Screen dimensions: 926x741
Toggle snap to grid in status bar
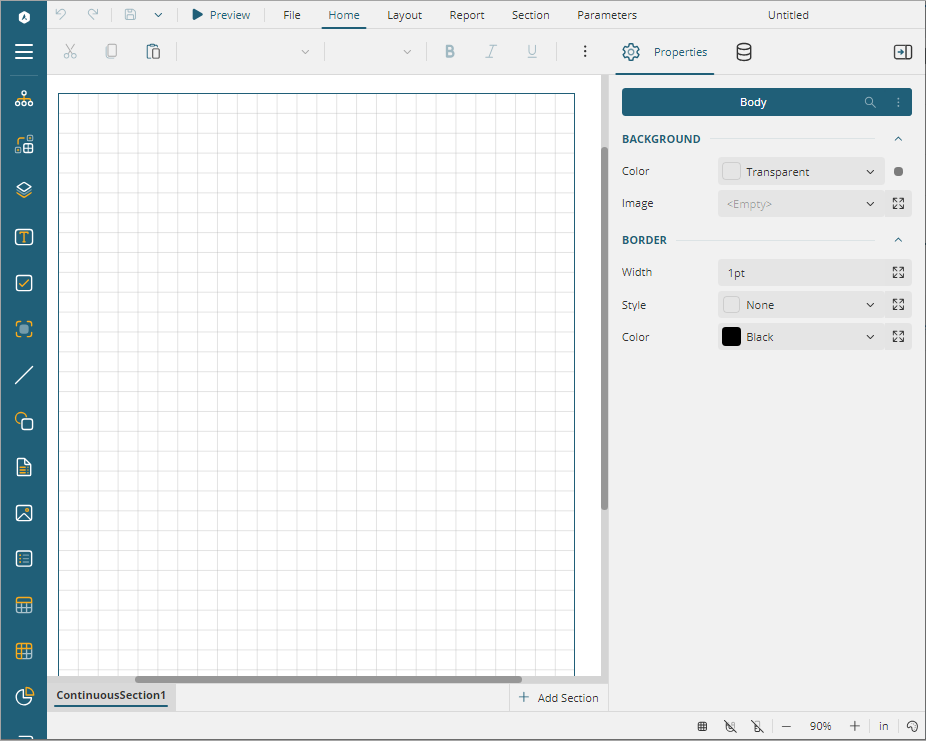pos(730,726)
